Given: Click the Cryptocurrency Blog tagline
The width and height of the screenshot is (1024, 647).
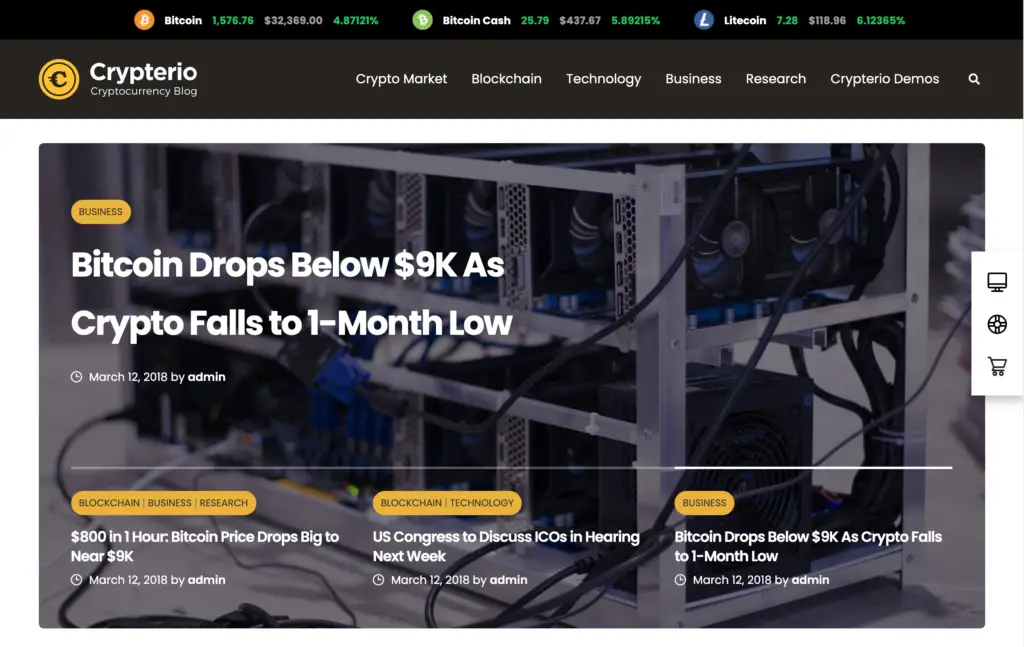Looking at the screenshot, I should pyautogui.click(x=144, y=91).
